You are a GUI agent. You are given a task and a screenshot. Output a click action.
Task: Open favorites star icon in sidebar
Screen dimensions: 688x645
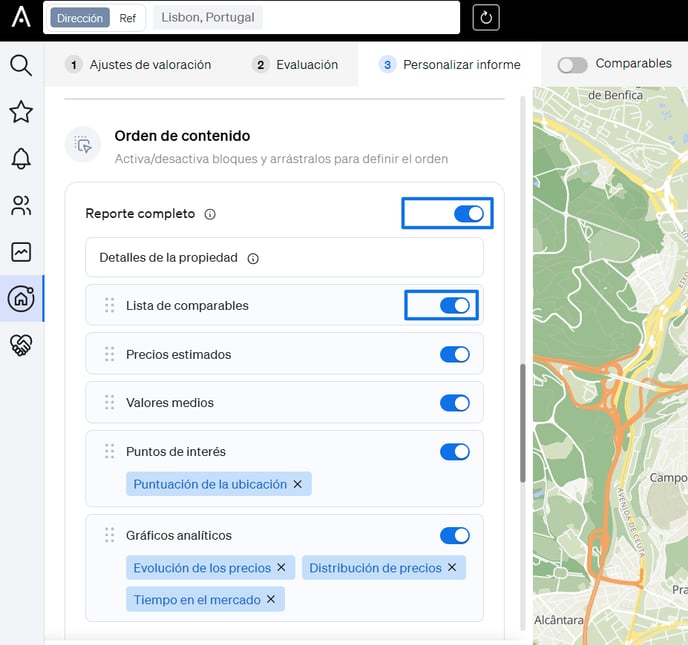tap(21, 112)
